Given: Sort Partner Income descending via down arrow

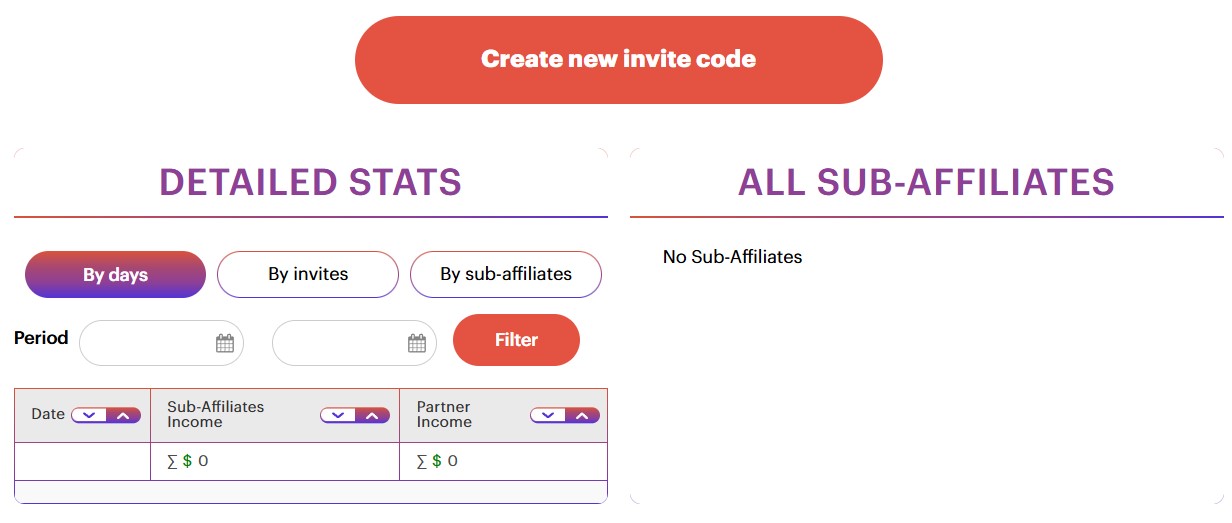Looking at the screenshot, I should click(548, 415).
